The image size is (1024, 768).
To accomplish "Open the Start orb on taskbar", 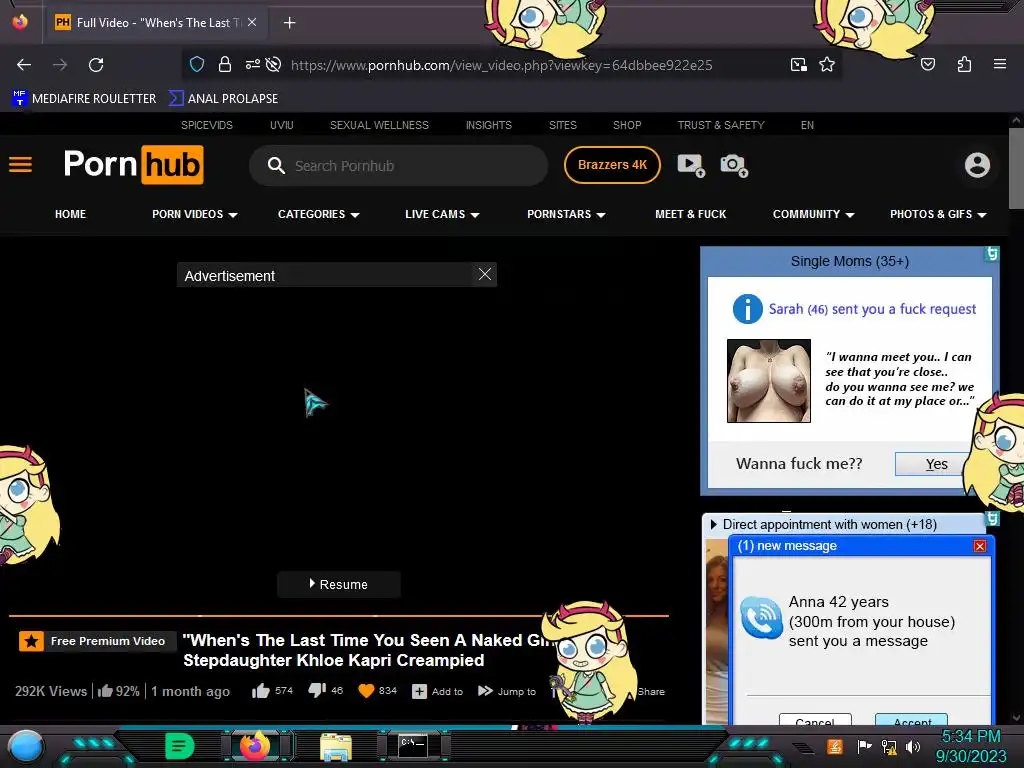I will [x=25, y=747].
